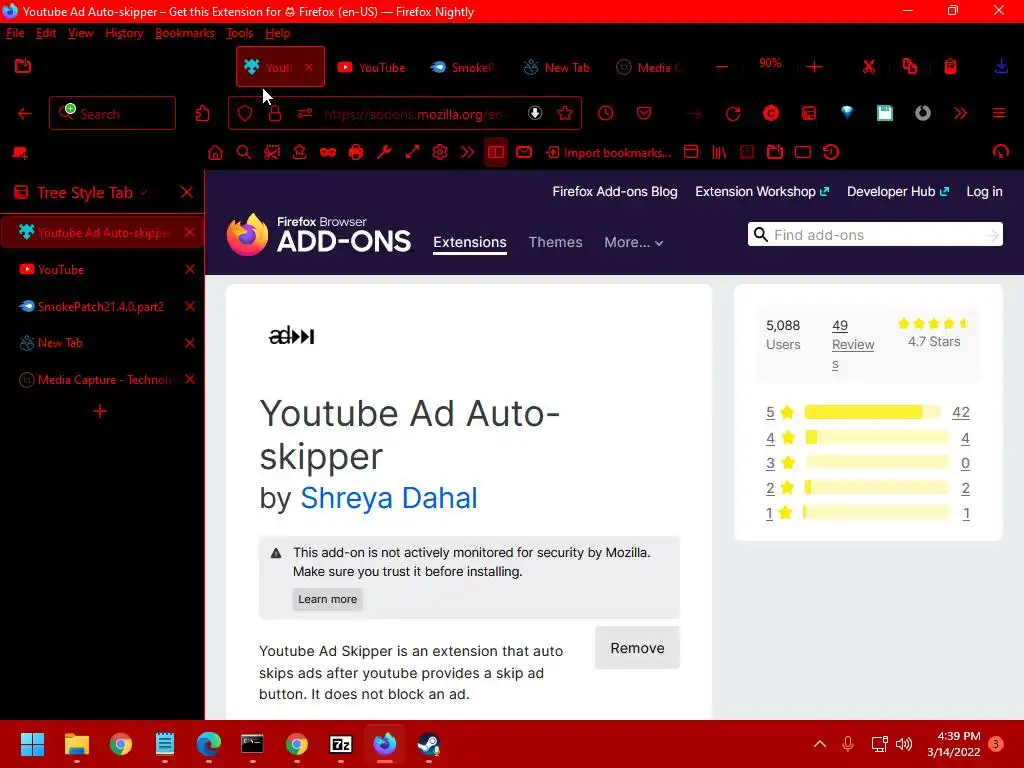Open the gear Settings icon in bookmarks toolbar
1024x768 pixels.
[440, 152]
